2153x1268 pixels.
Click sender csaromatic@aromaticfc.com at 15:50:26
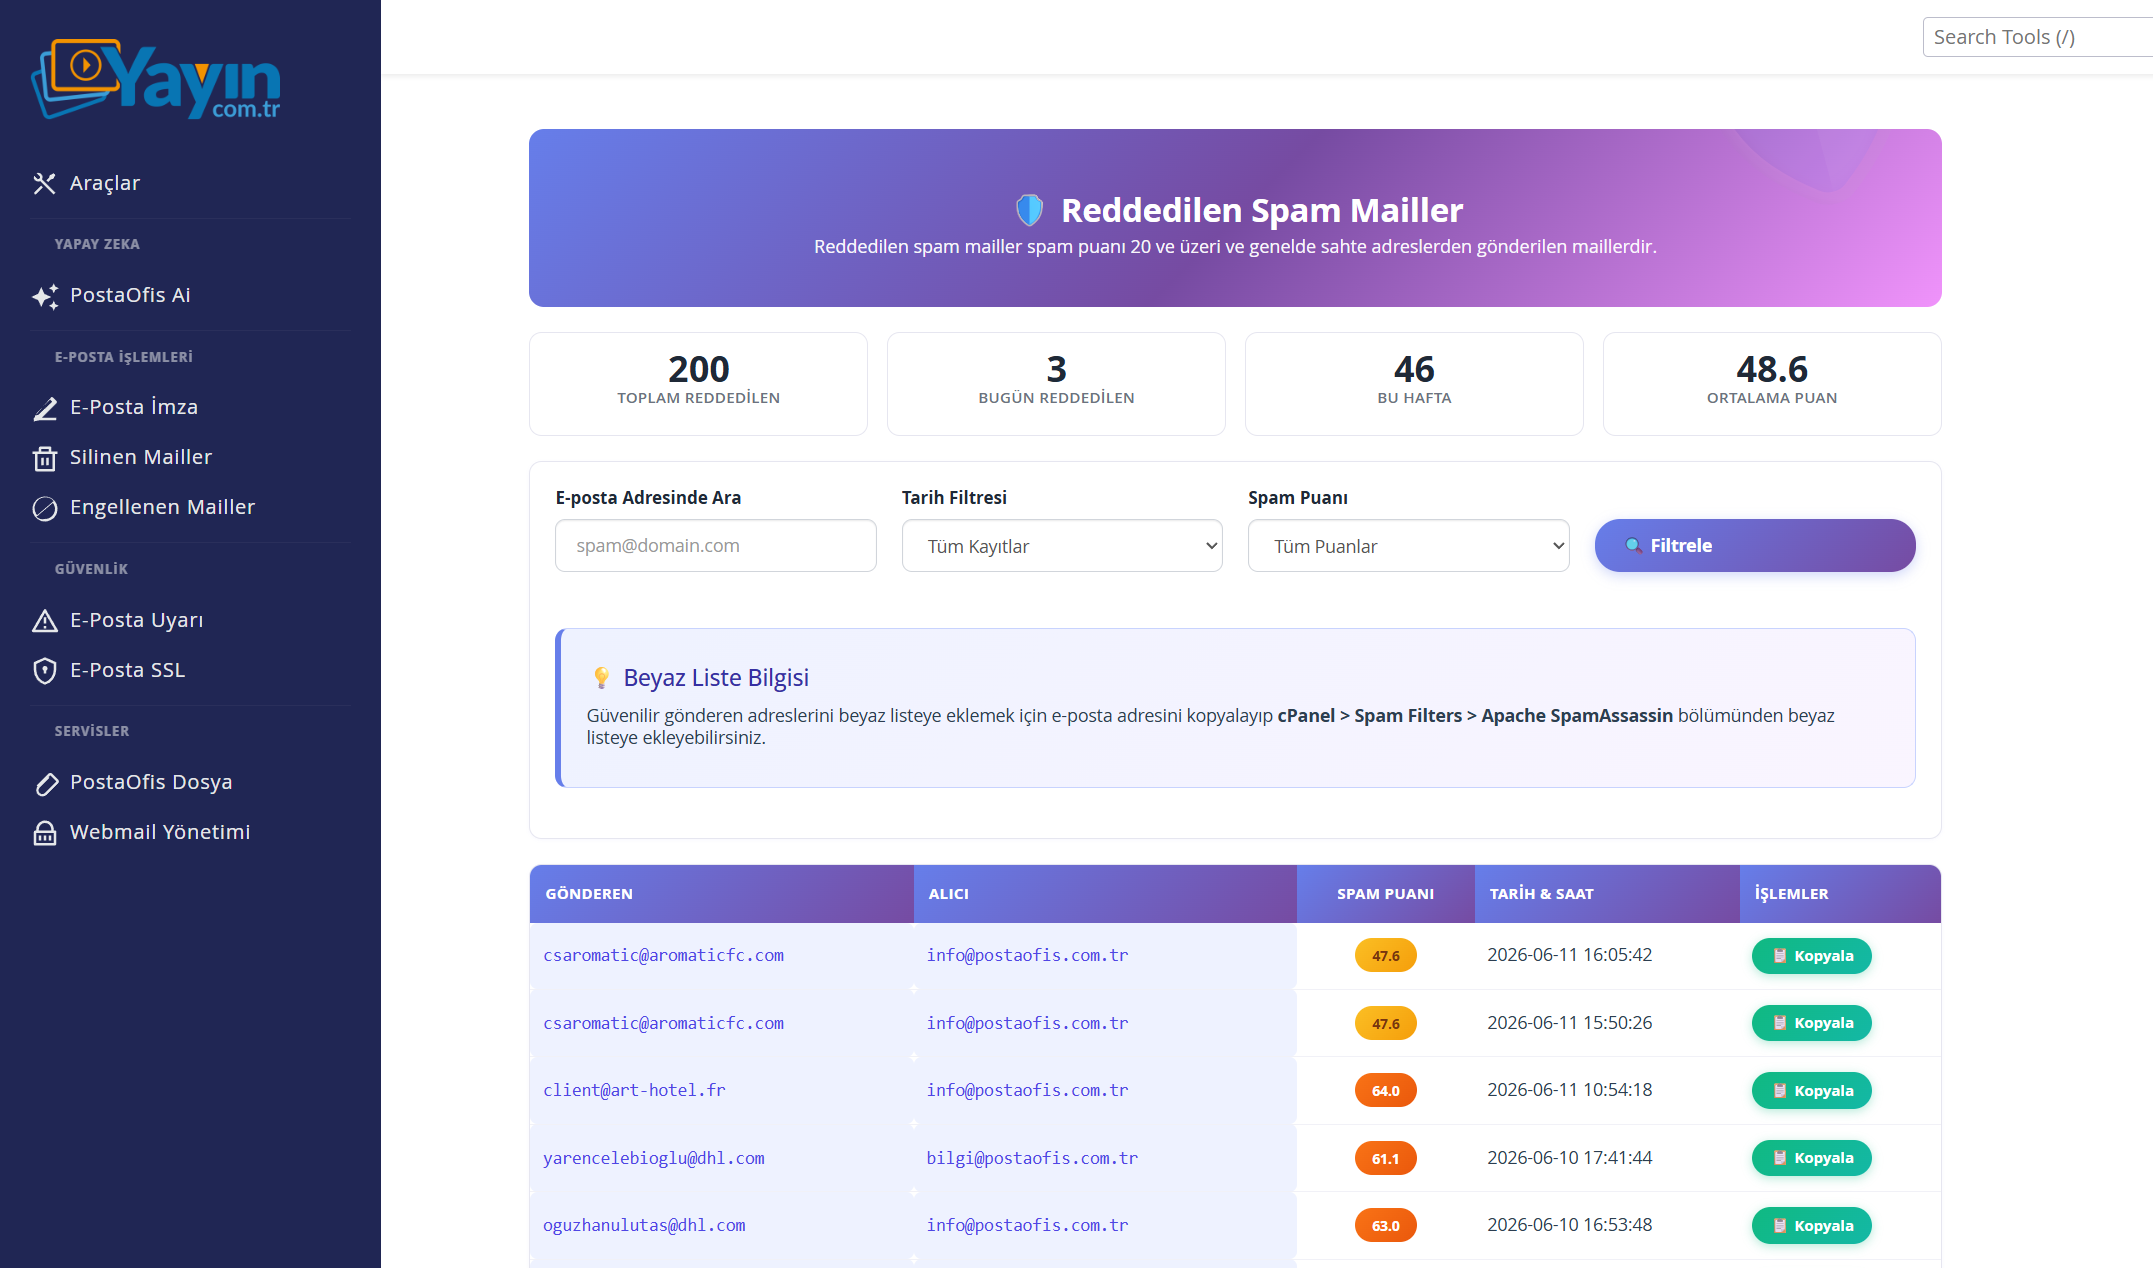click(x=663, y=1024)
